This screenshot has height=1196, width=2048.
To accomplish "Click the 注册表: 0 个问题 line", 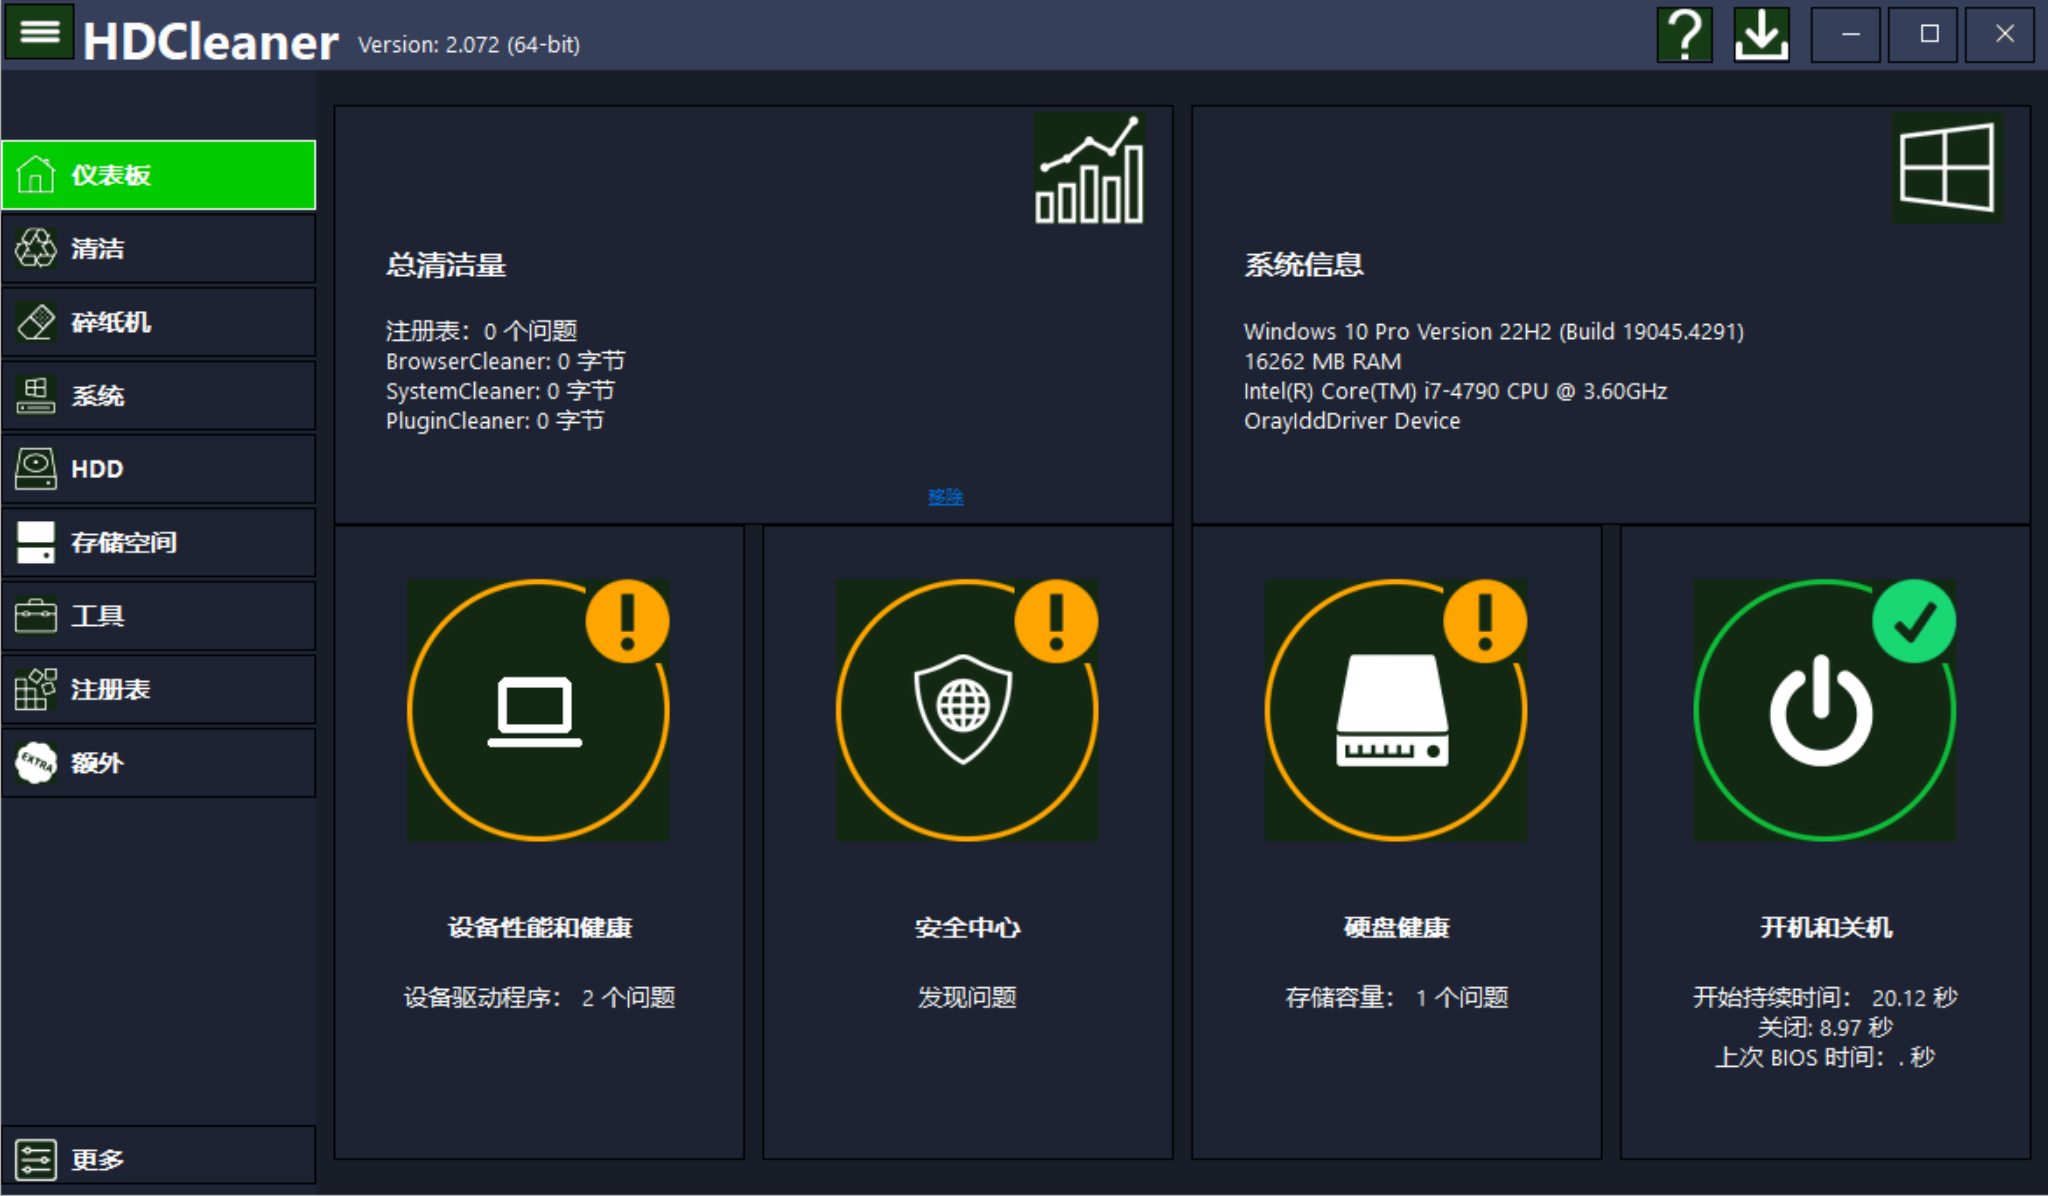I will coord(481,331).
